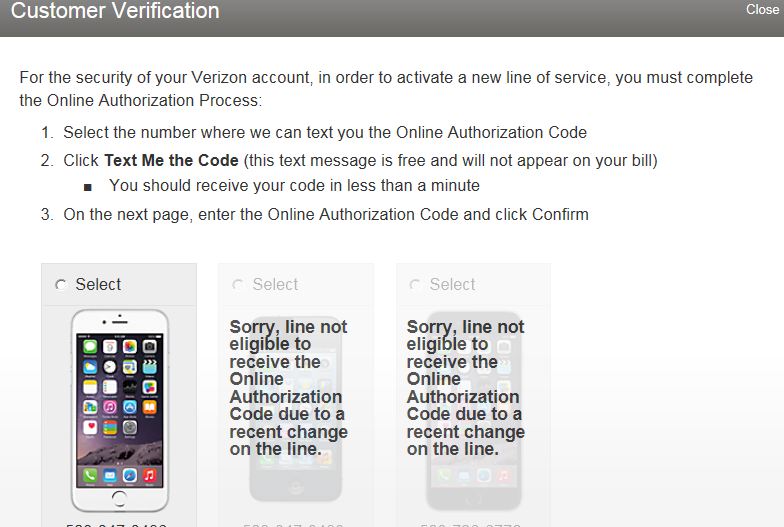Select the disabled third line's radio button
This screenshot has height=527, width=784.
click(415, 284)
